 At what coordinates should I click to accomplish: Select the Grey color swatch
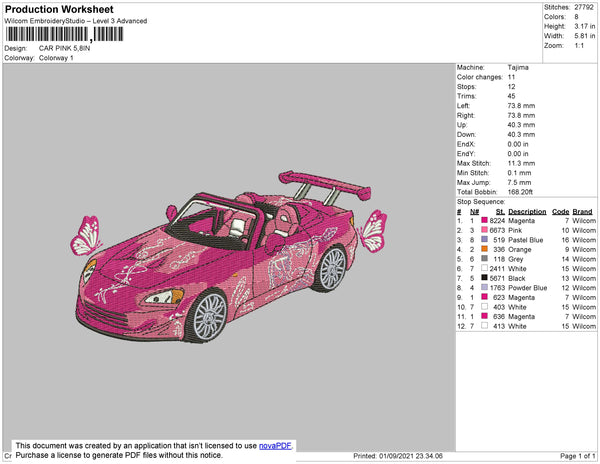485,259
